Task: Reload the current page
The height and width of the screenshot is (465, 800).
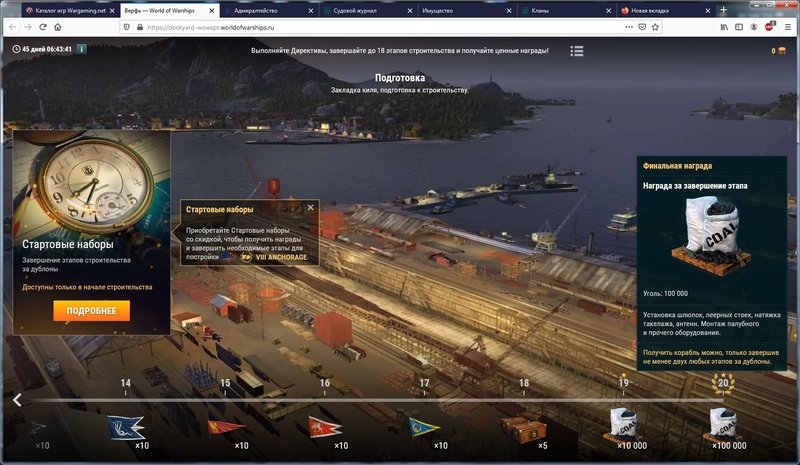Action: tap(43, 27)
